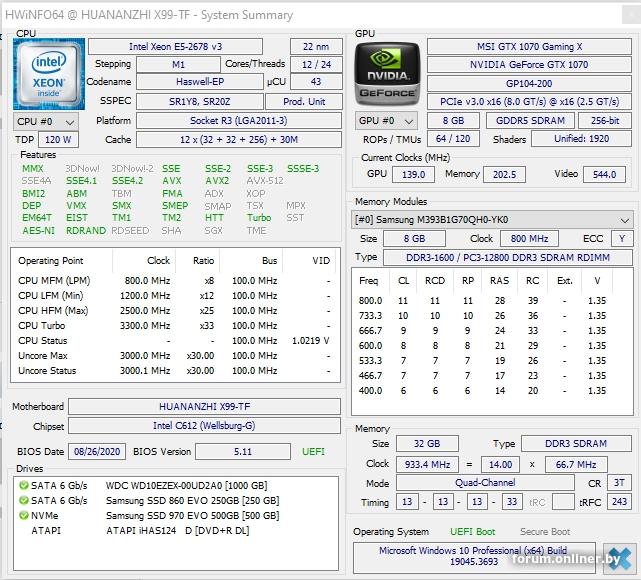Click the BIOS date 08/26/2020 field
The image size is (641, 580).
click(x=97, y=452)
